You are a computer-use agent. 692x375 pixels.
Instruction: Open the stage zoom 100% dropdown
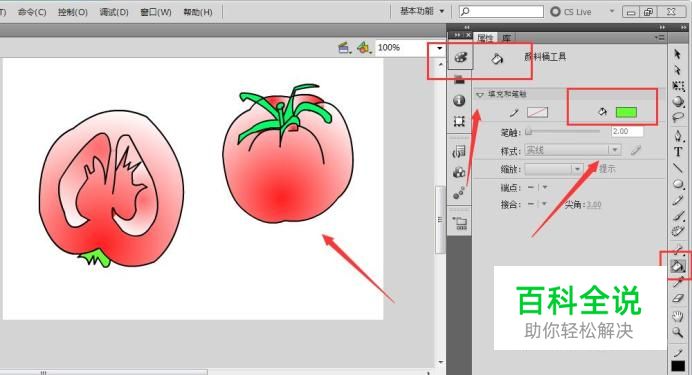pos(440,48)
